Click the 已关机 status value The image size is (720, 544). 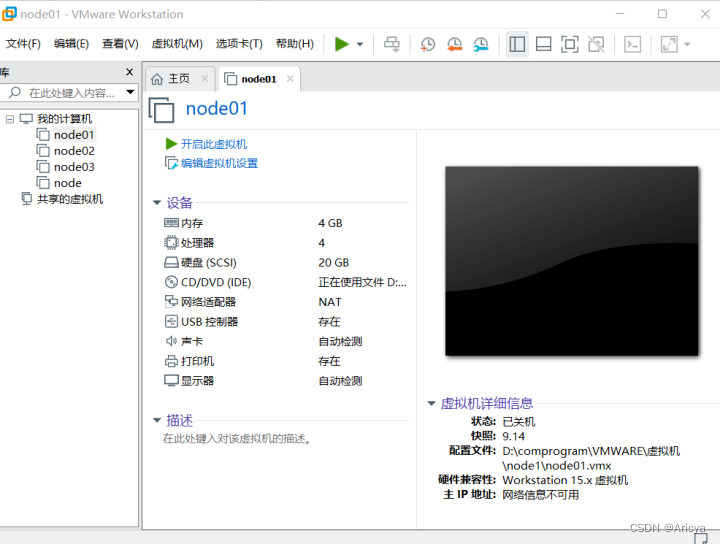[x=519, y=421]
